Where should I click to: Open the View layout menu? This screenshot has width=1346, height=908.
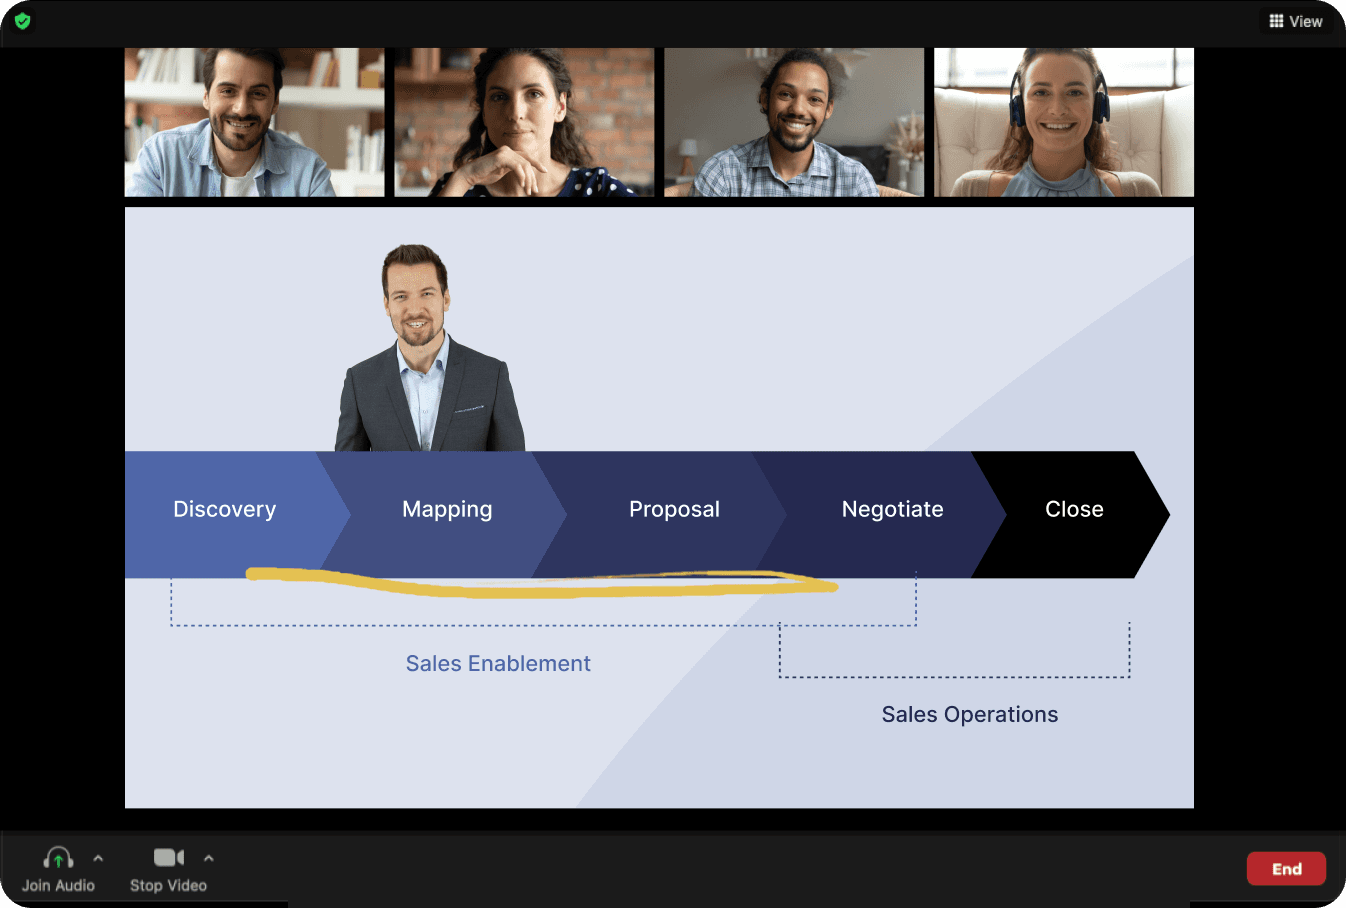(x=1296, y=21)
